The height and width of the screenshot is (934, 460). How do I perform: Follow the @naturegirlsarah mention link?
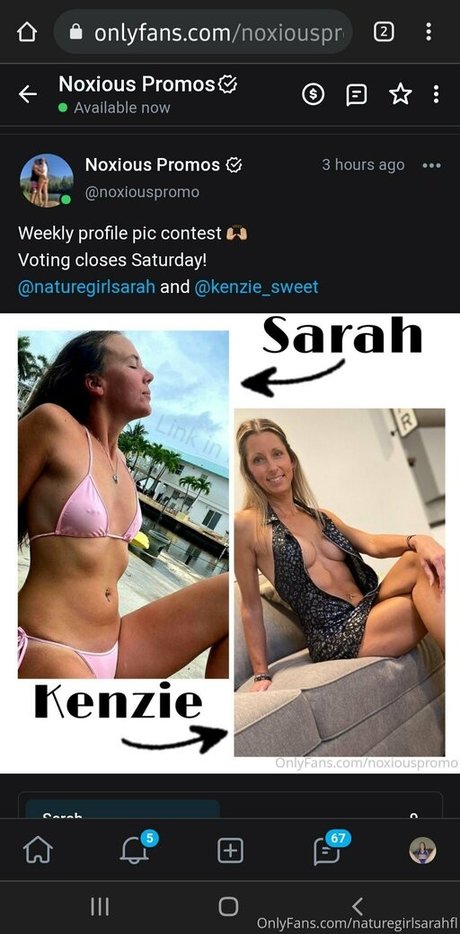(x=87, y=287)
